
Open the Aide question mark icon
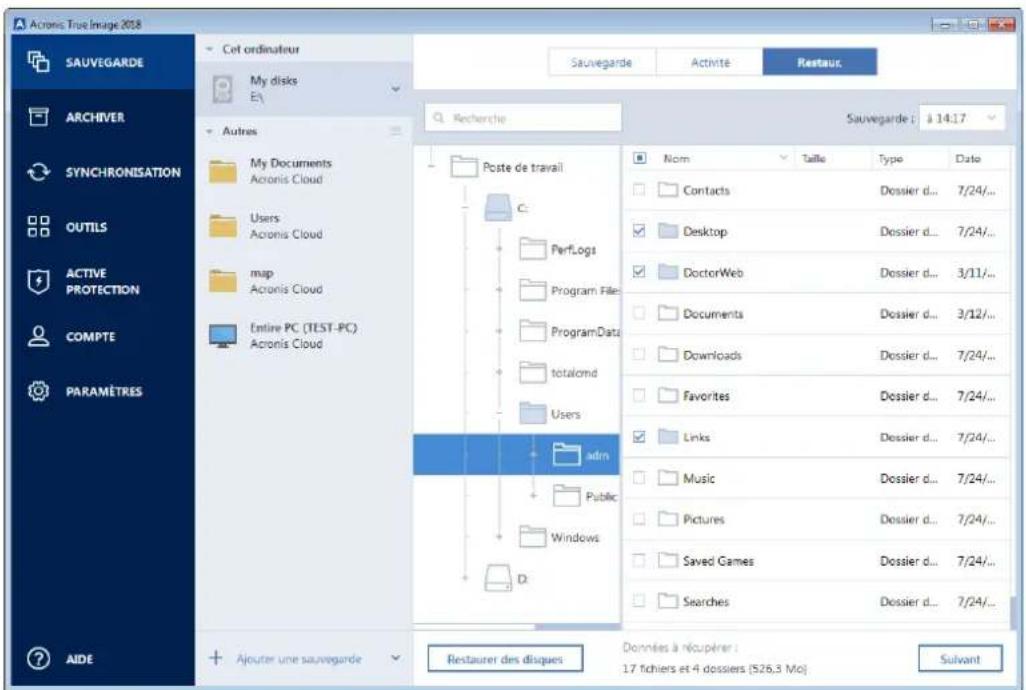[x=38, y=658]
